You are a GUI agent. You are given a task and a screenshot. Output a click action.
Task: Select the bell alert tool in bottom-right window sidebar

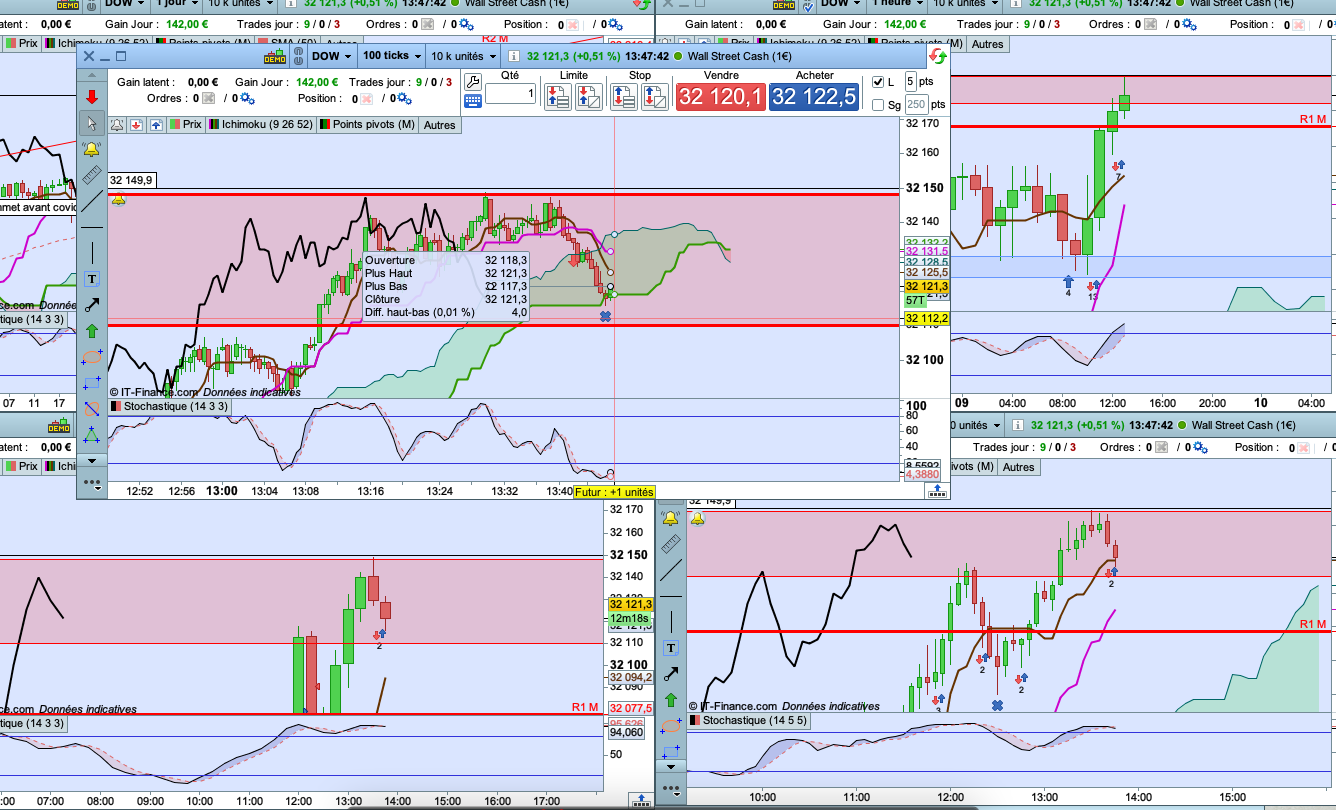(x=670, y=518)
